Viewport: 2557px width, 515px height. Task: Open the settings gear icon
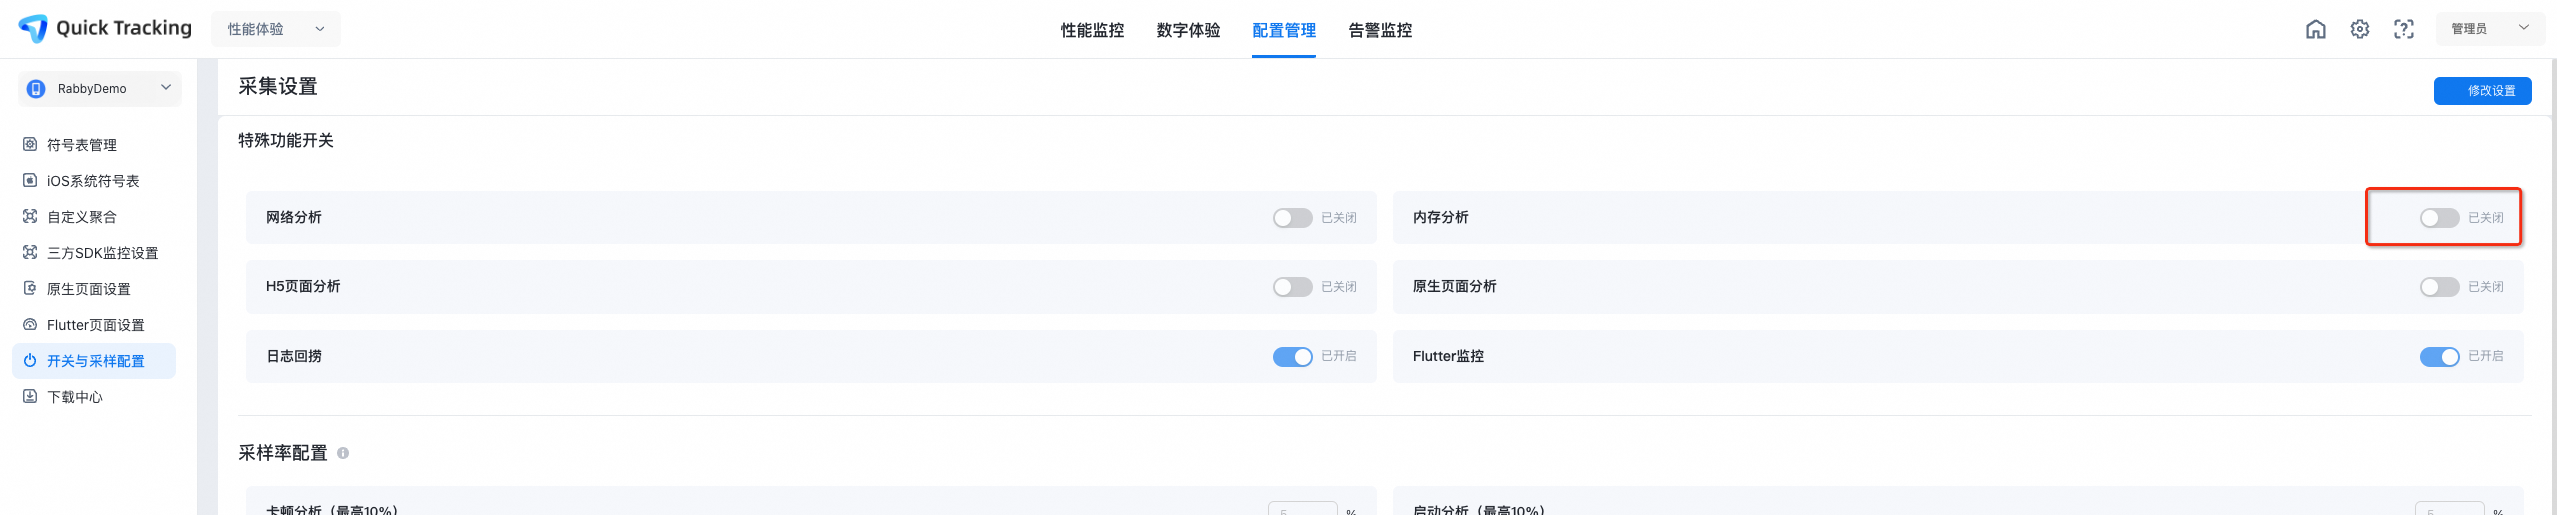point(2359,29)
